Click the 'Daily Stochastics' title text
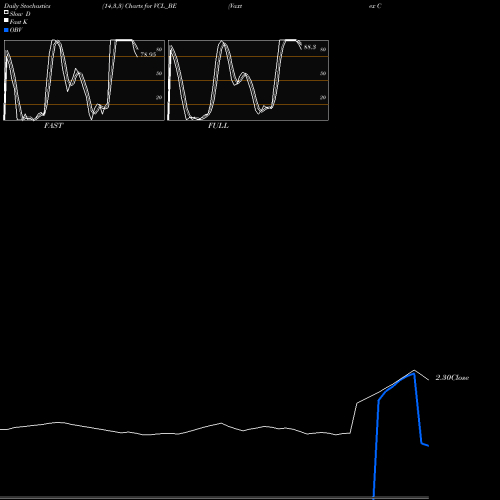Screen dimensions: 500x500 27,6
